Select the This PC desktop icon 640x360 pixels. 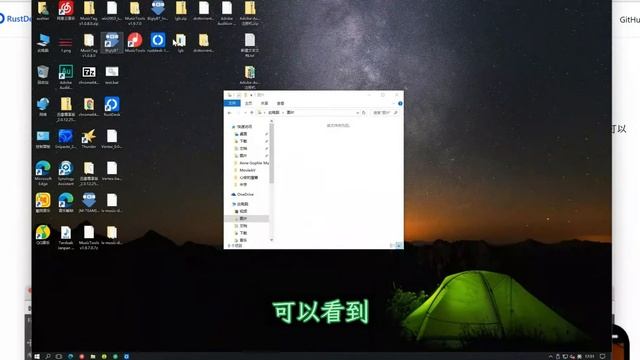[43, 43]
